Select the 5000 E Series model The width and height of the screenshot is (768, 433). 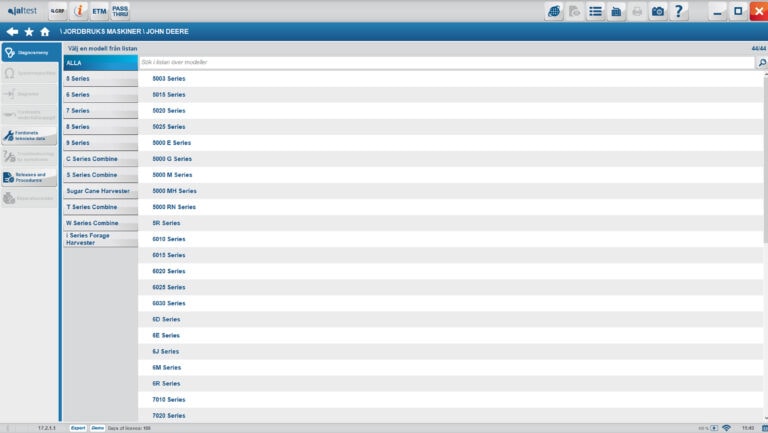451,143
